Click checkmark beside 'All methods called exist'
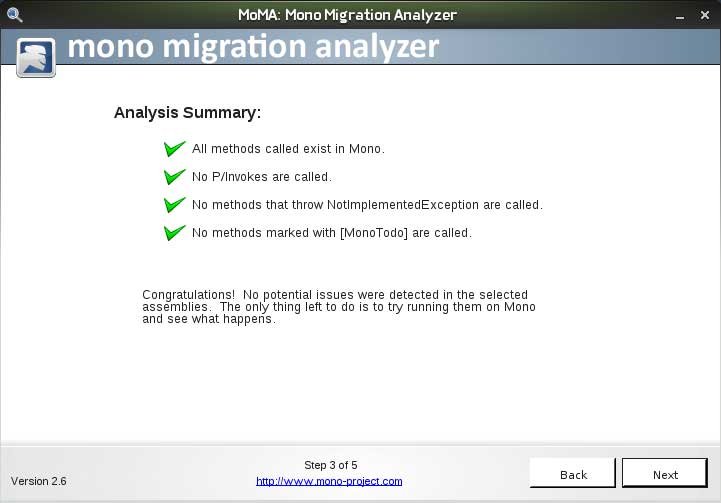The height and width of the screenshot is (503, 721). pos(175,149)
